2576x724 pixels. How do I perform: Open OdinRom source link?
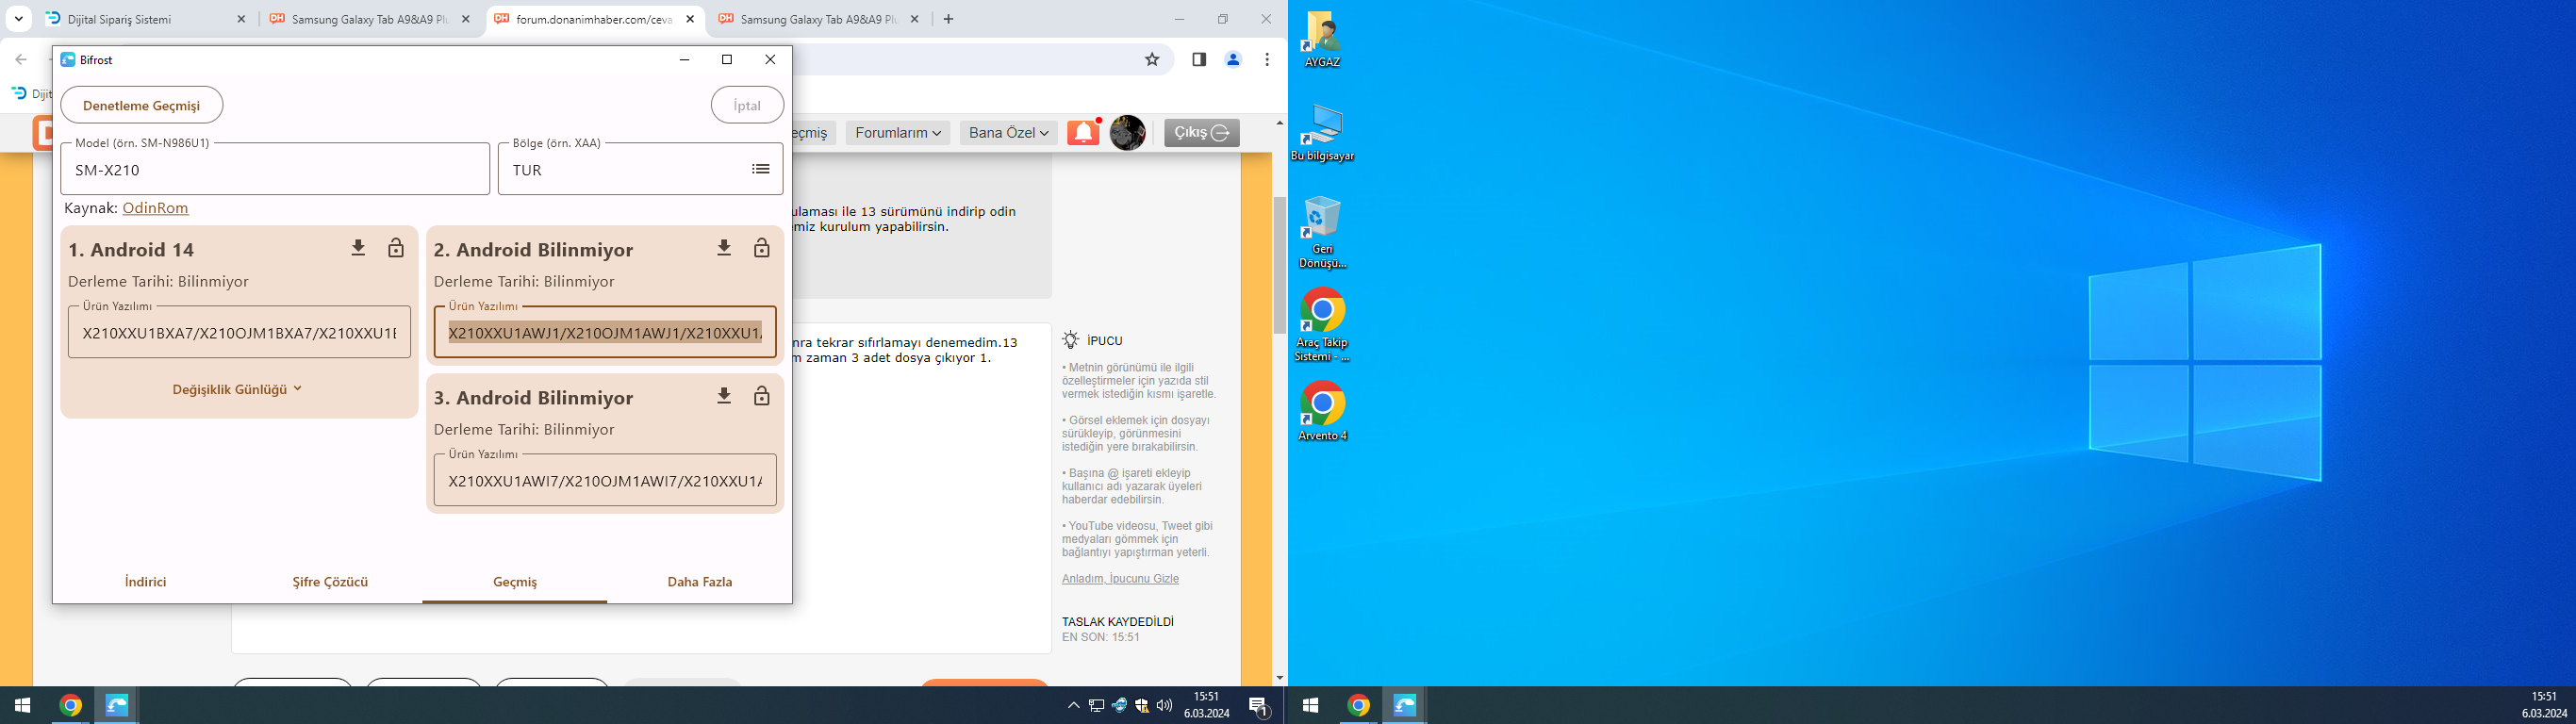coord(155,208)
